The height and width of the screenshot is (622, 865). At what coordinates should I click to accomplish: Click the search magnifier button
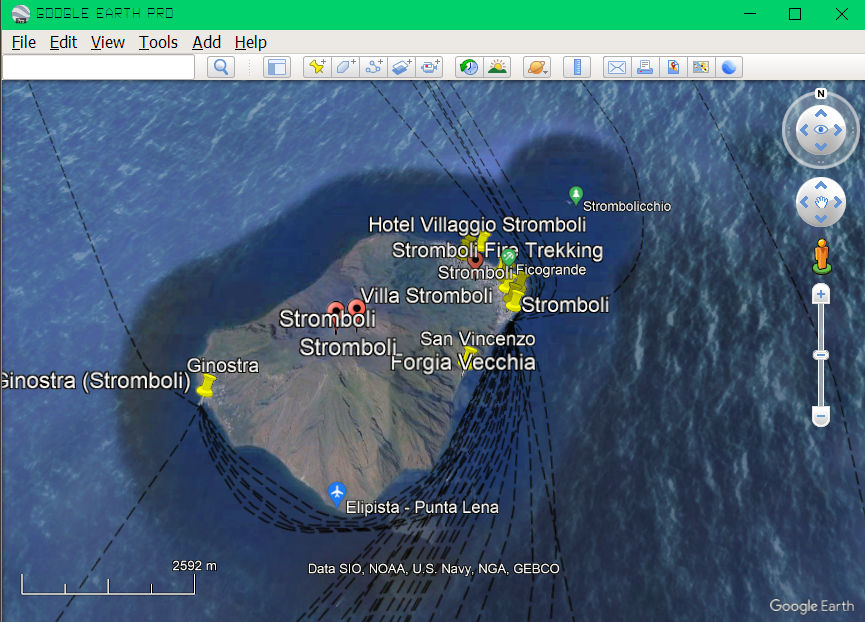pos(221,67)
